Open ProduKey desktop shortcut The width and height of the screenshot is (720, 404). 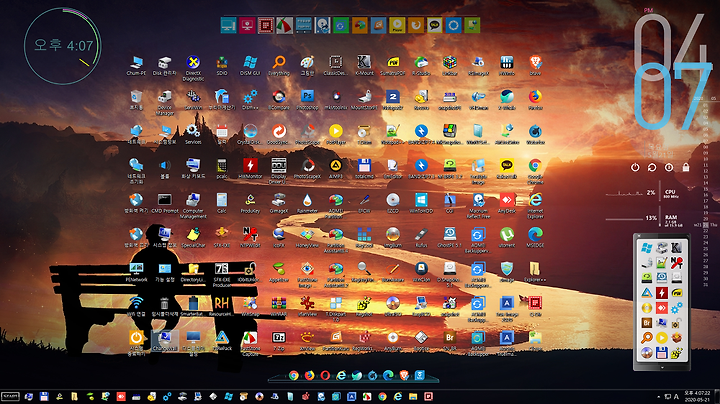[250, 203]
